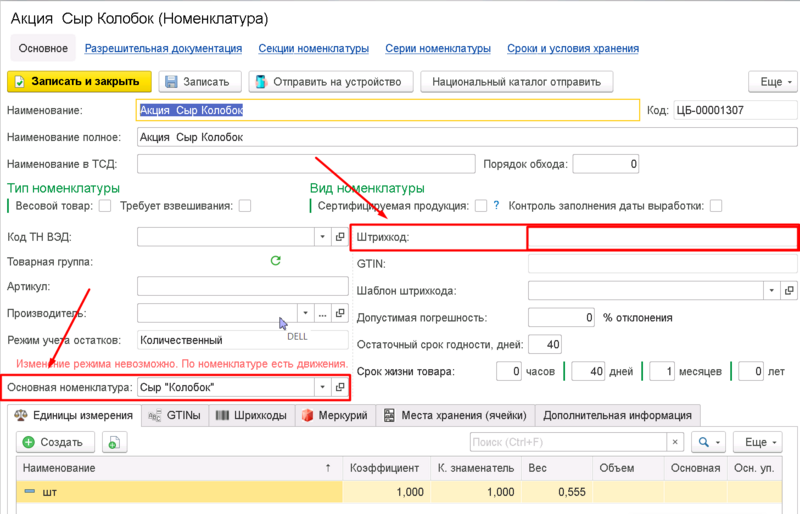Click the Коэффициент column header
This screenshot has height=514, width=800.
tap(384, 468)
